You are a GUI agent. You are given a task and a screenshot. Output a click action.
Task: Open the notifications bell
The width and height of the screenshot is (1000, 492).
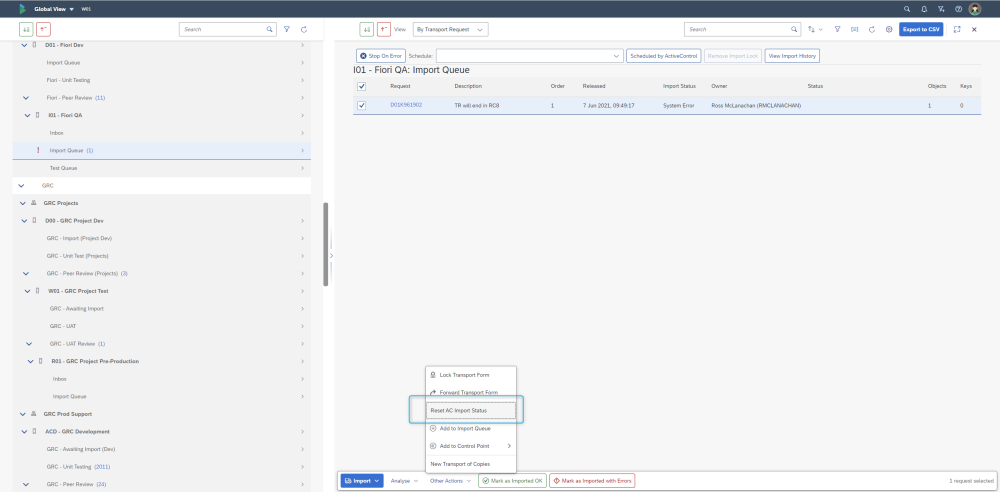tap(924, 9)
